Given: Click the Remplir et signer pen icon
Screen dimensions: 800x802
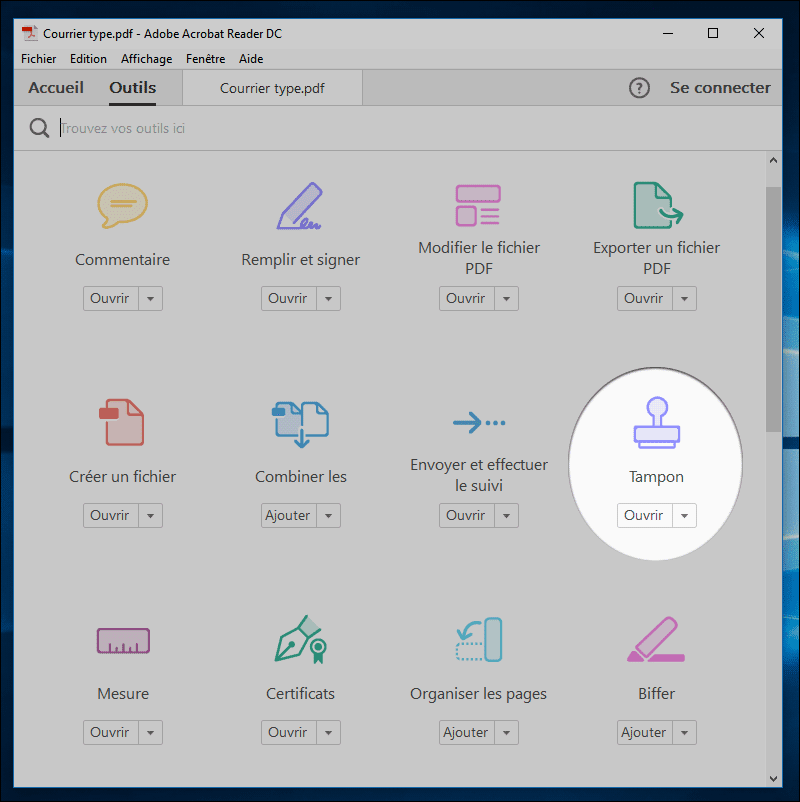Looking at the screenshot, I should pyautogui.click(x=300, y=206).
